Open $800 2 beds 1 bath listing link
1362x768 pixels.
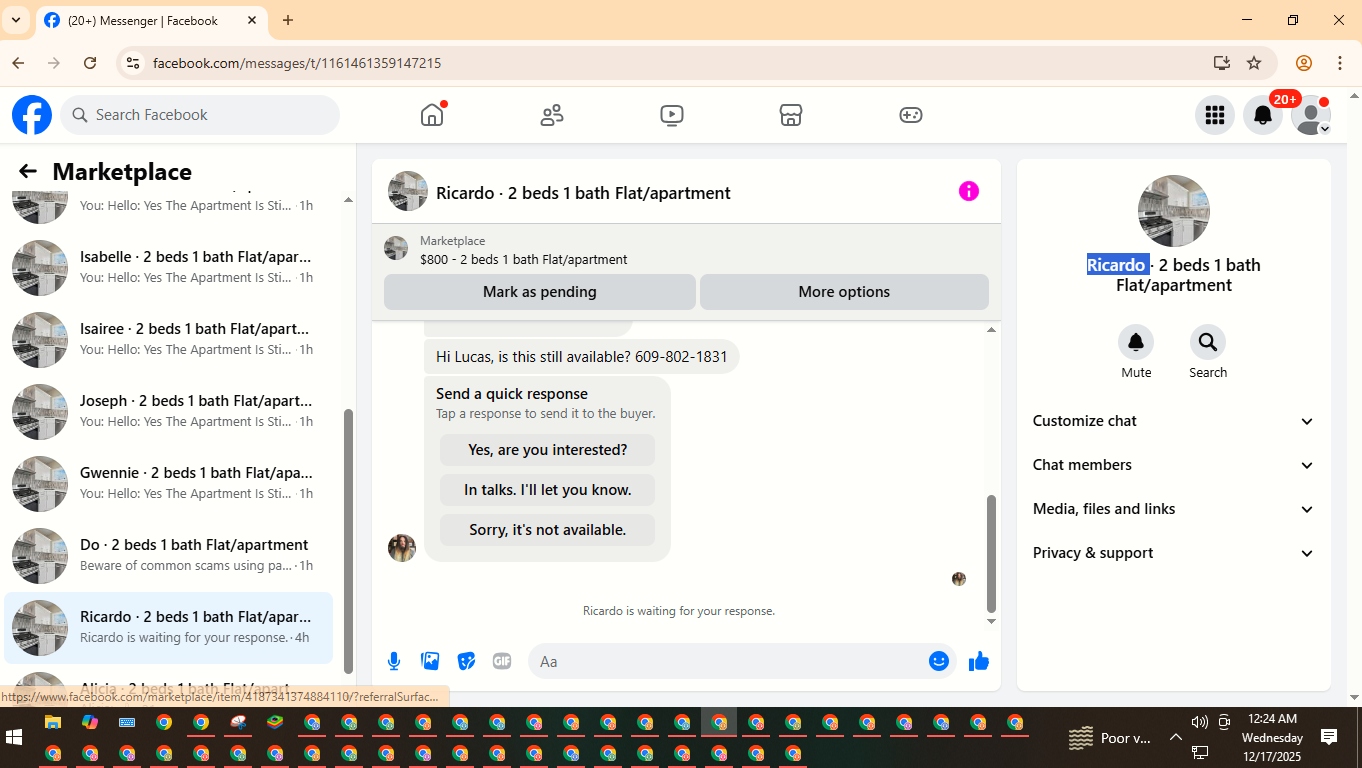click(524, 259)
